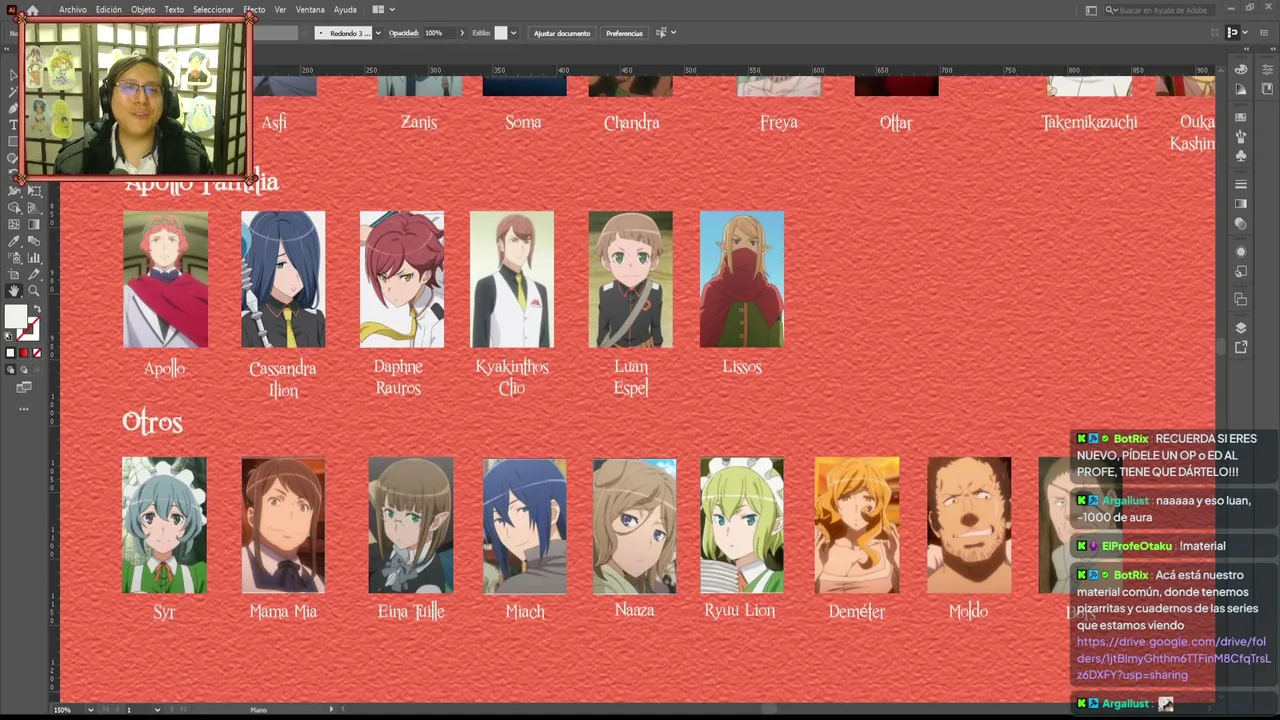Open the Gradient panel in dock
The image size is (1280, 720).
tap(1241, 205)
